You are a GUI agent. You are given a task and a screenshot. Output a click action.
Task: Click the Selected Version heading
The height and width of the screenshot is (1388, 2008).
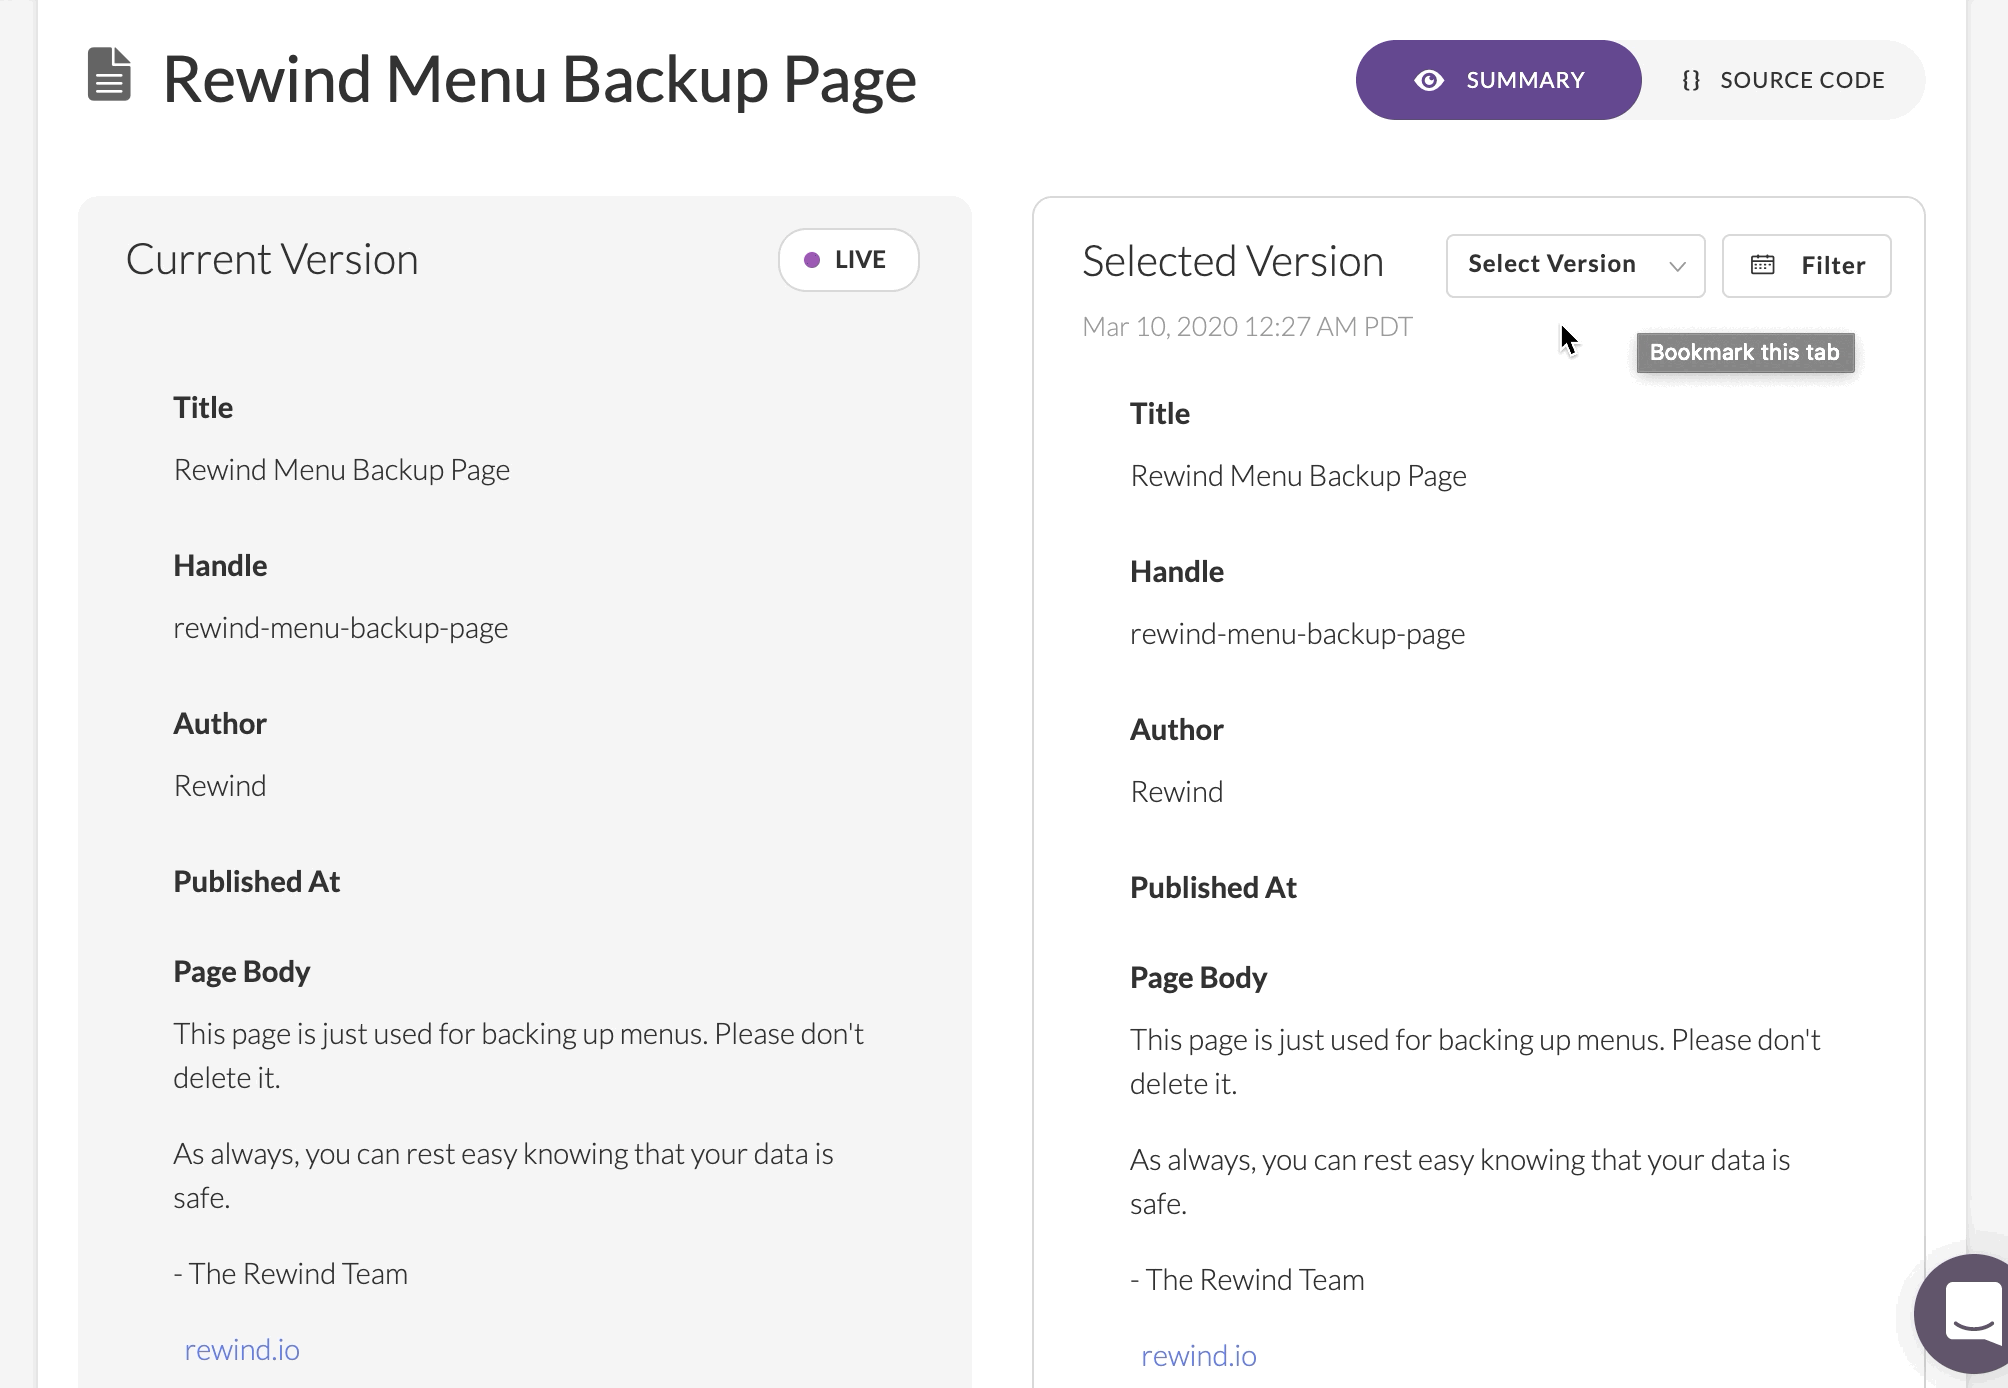1233,261
